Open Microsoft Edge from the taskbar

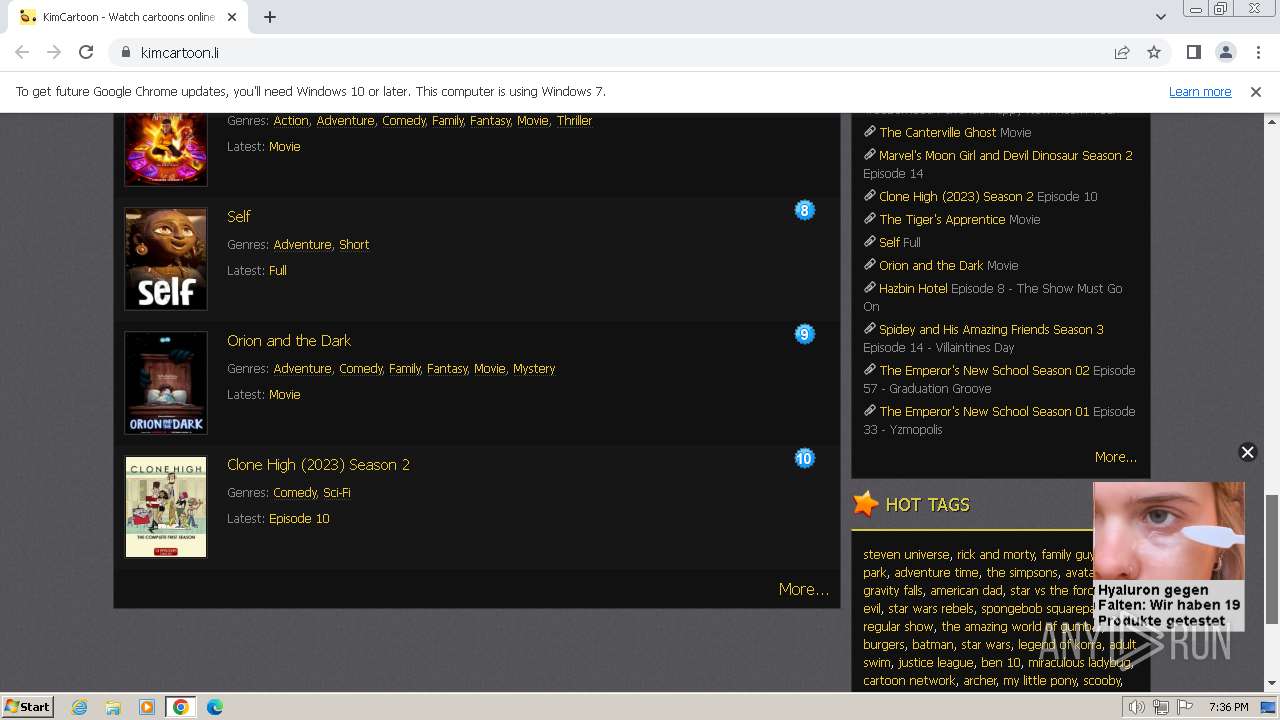tap(214, 707)
